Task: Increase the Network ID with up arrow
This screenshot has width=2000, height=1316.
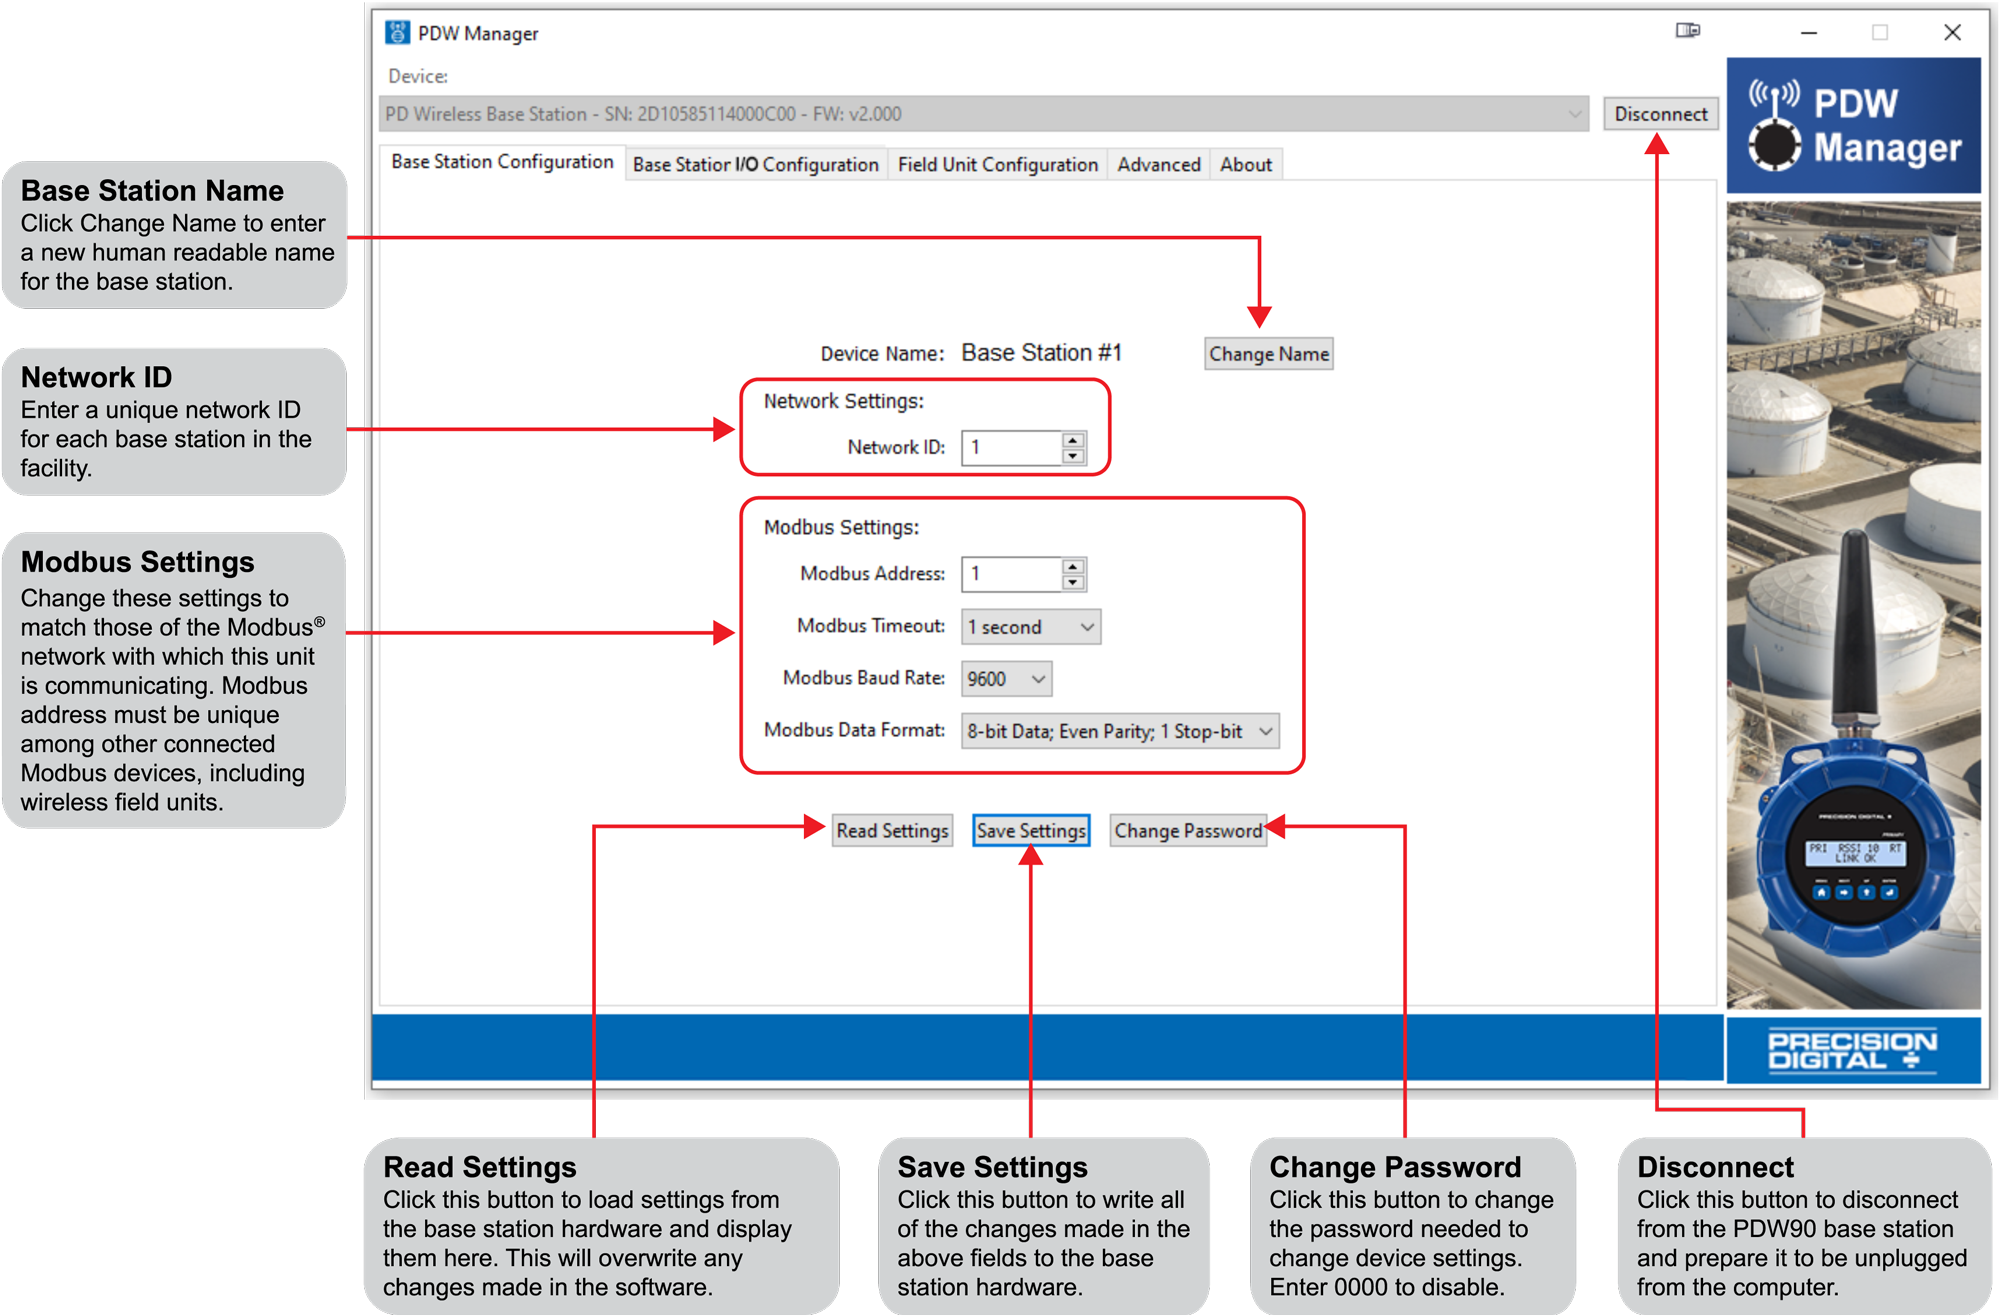Action: point(1073,440)
